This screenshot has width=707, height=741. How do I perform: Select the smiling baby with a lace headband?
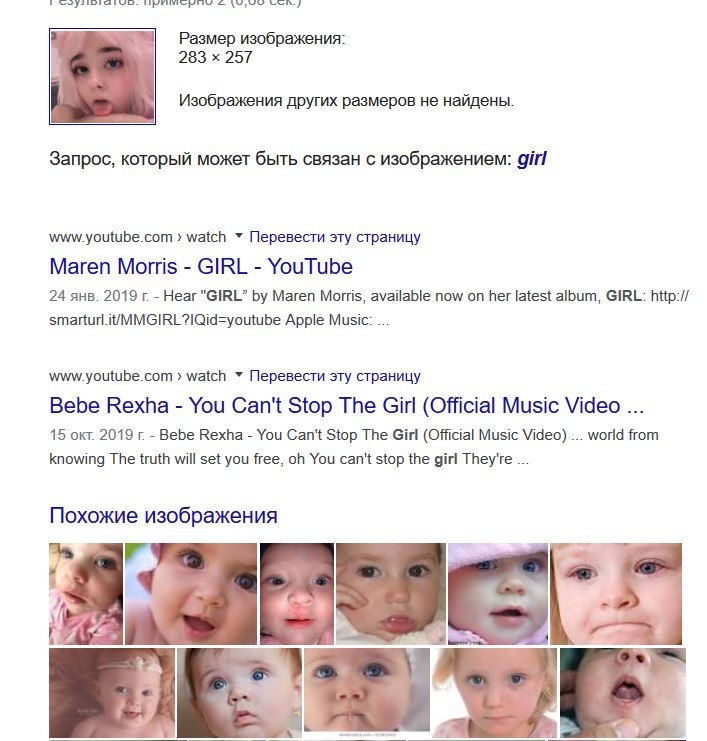tap(112, 693)
